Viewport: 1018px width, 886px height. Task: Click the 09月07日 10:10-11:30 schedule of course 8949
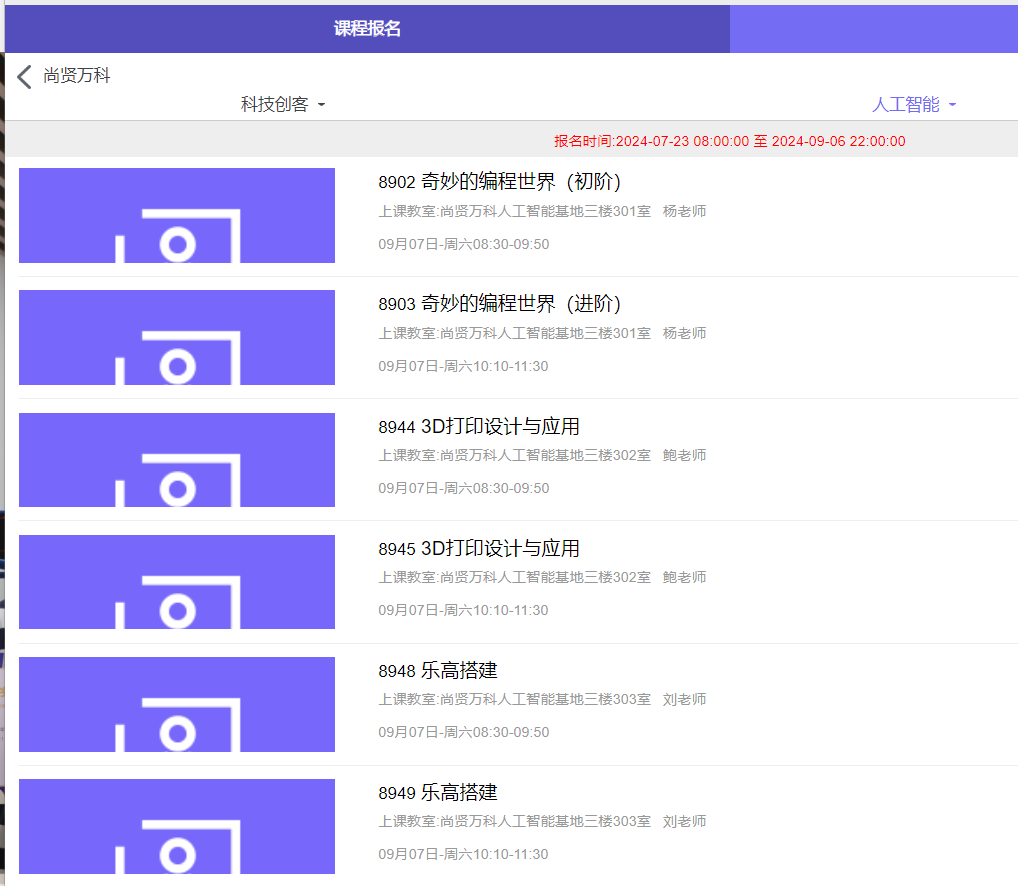coord(463,854)
